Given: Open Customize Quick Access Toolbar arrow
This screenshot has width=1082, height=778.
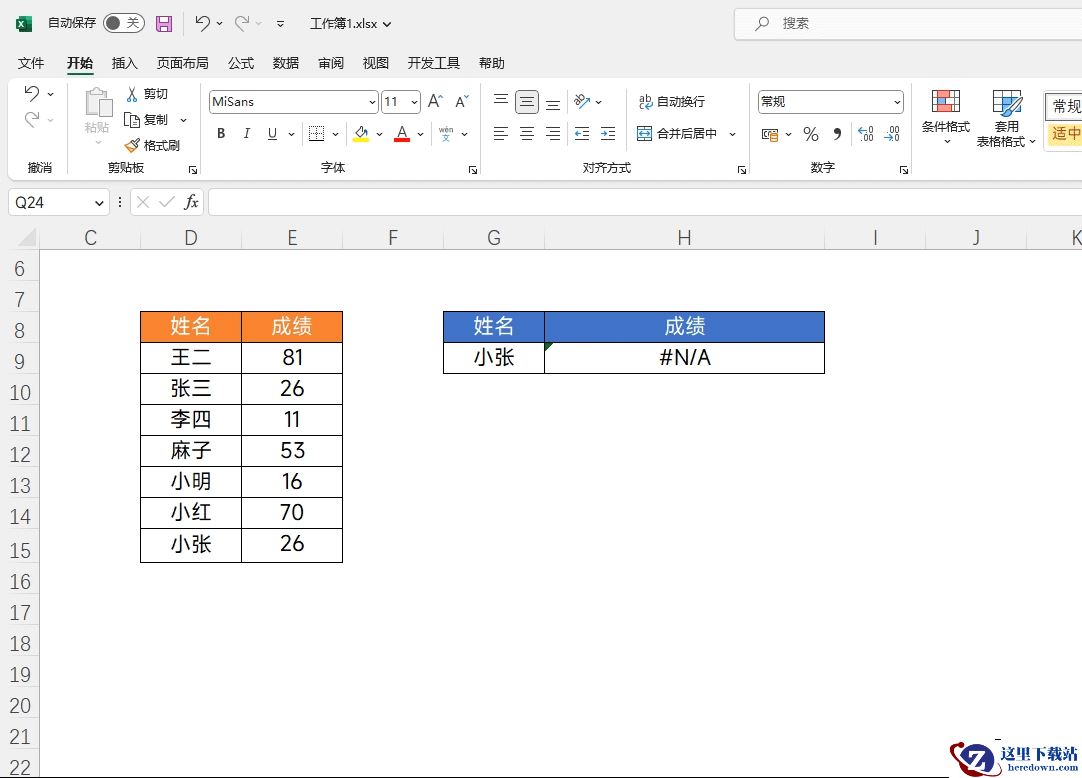Looking at the screenshot, I should 280,23.
